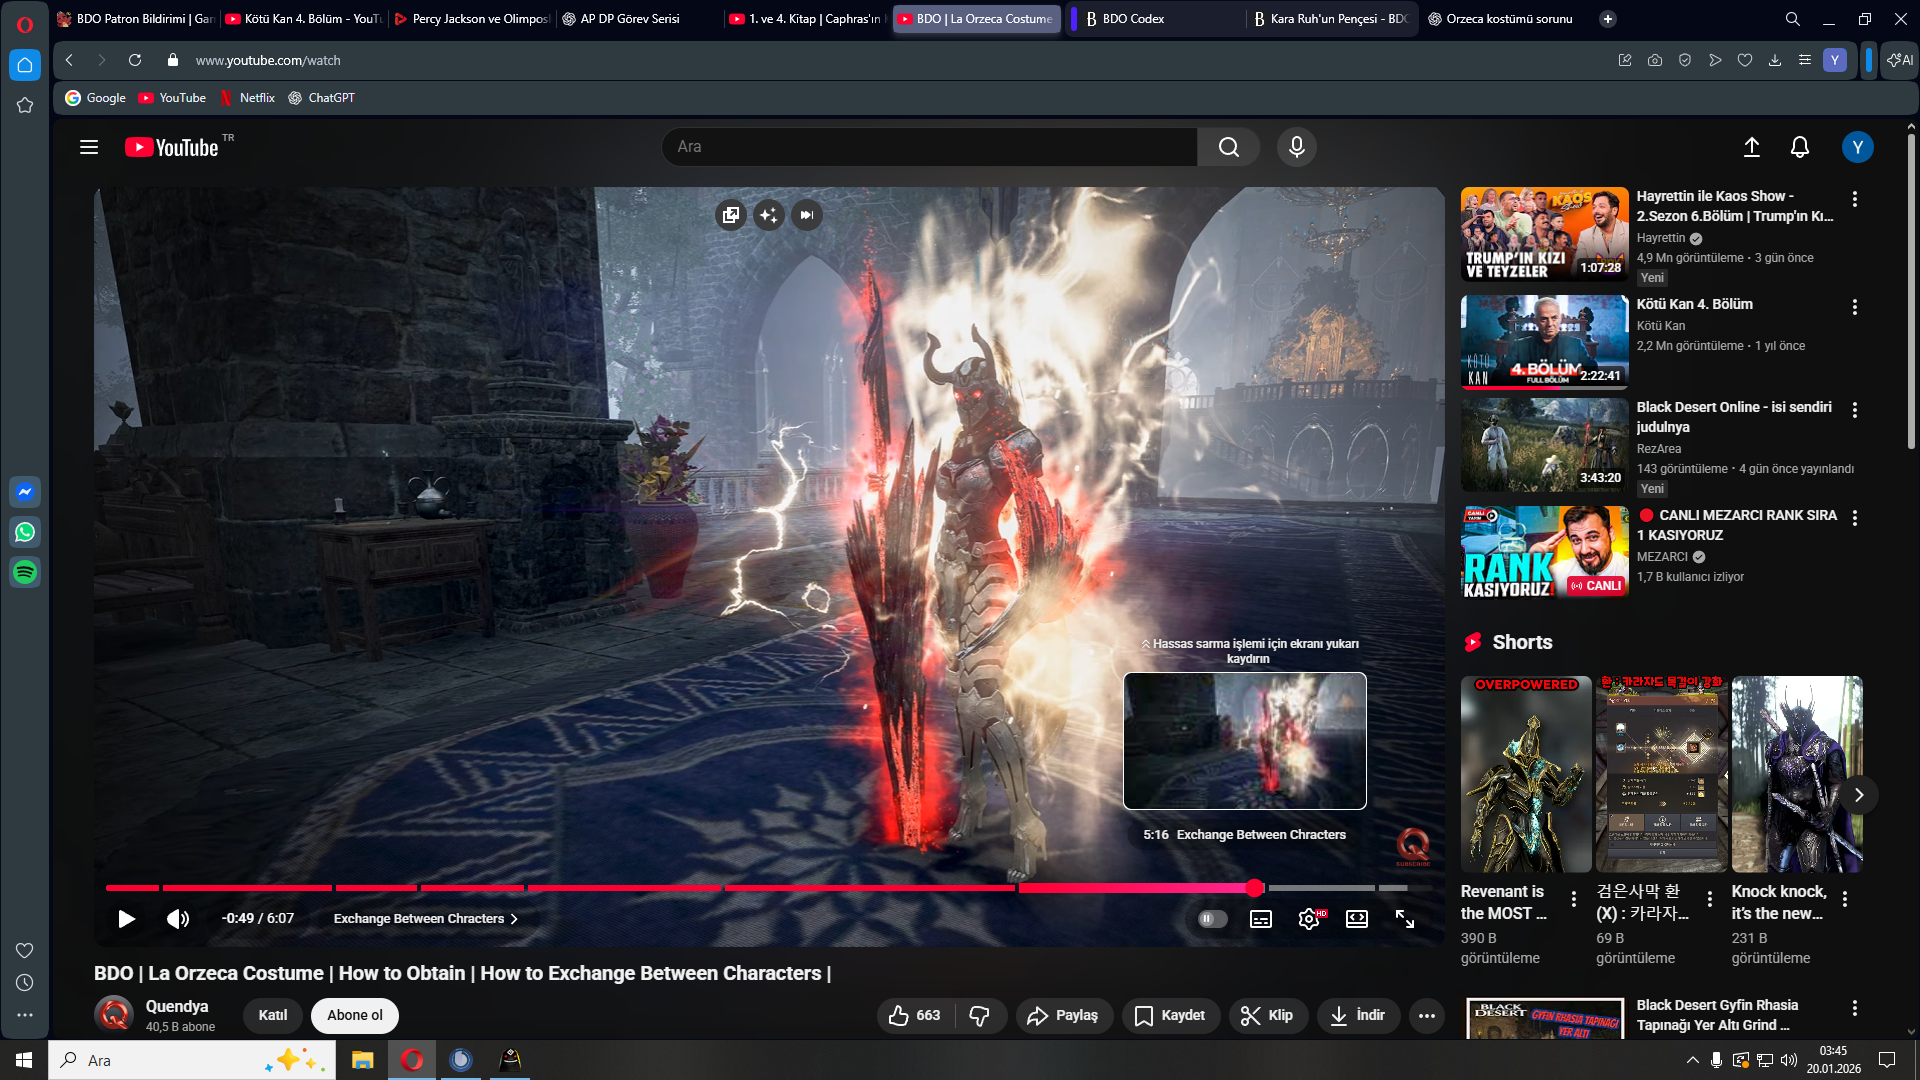
Task: Open Spotify in the Opera sidebar
Action: 25,572
